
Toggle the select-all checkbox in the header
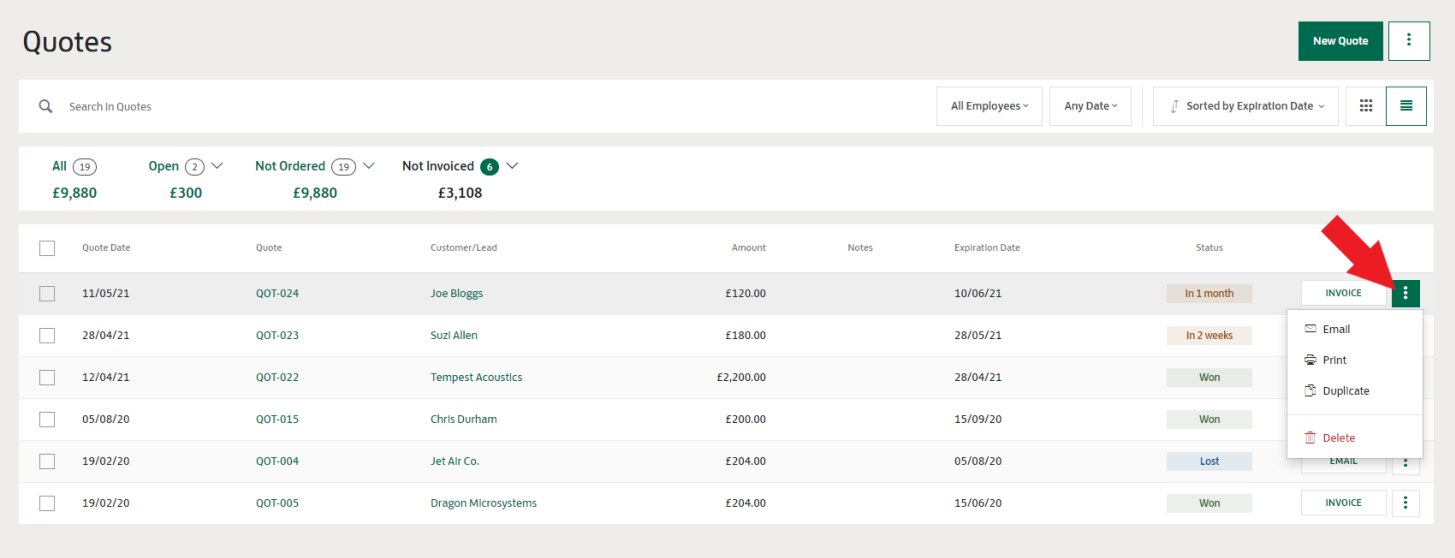(47, 248)
